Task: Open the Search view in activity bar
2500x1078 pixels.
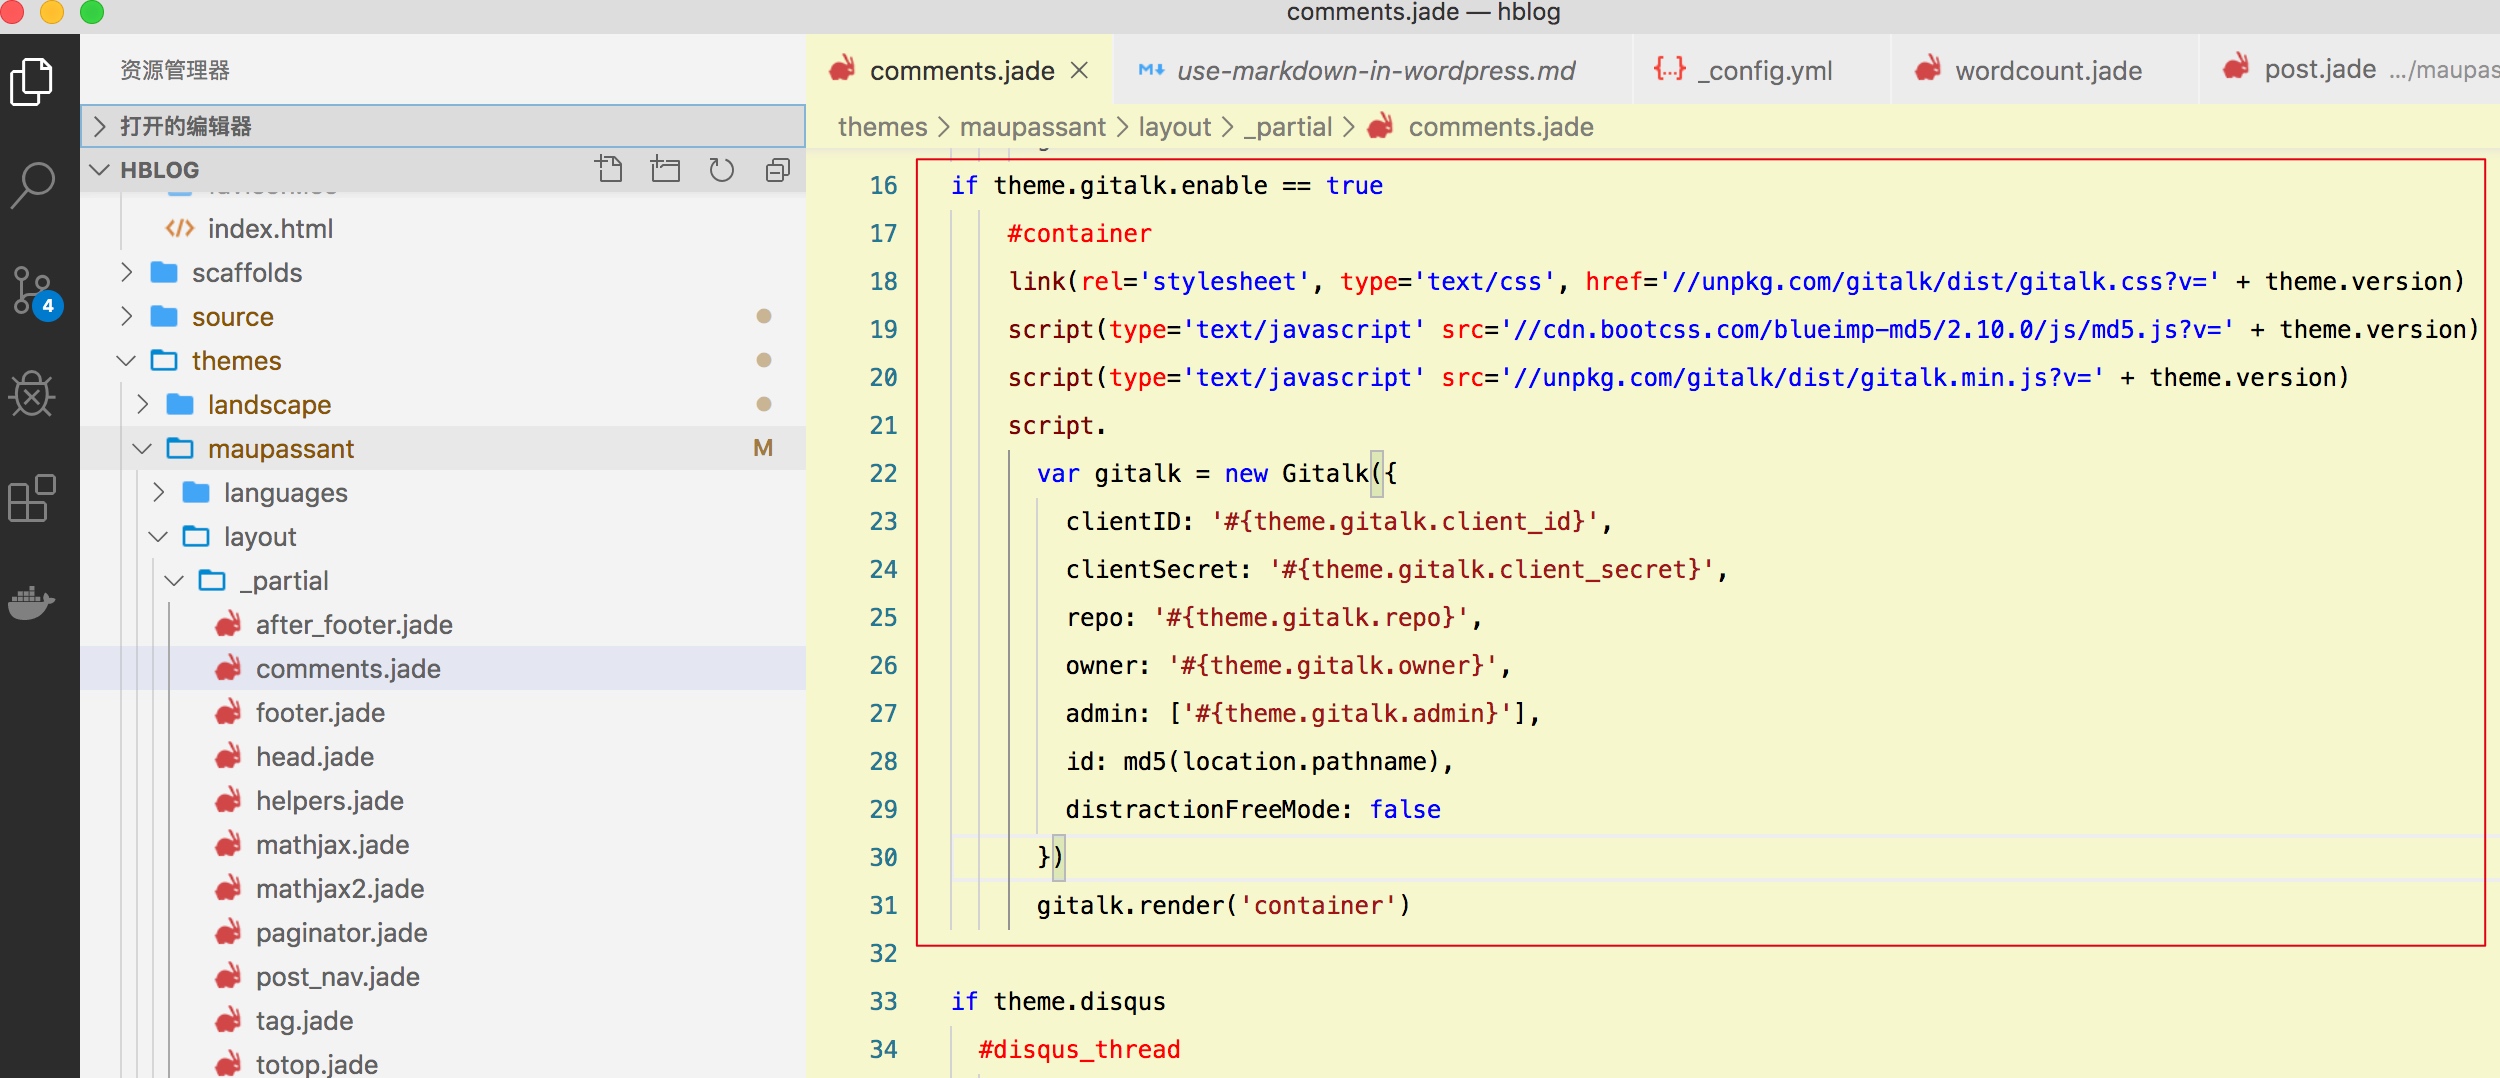Action: click(32, 185)
